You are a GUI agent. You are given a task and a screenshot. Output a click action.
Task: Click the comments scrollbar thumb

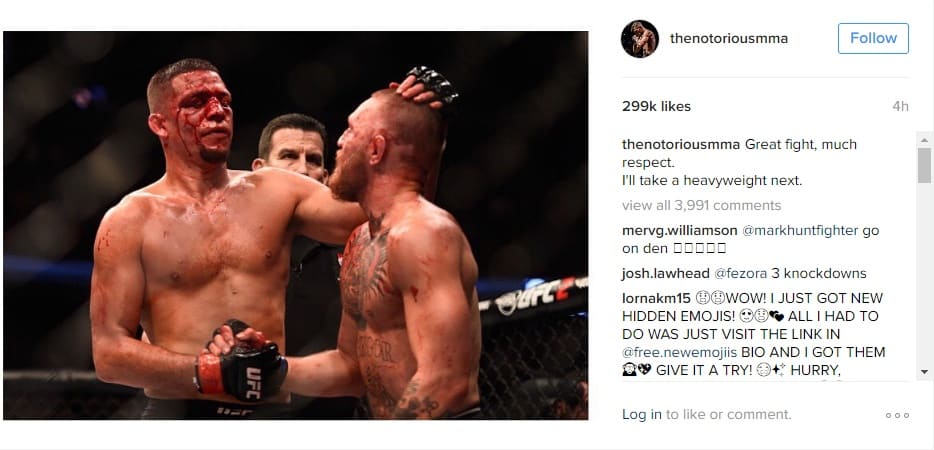924,166
